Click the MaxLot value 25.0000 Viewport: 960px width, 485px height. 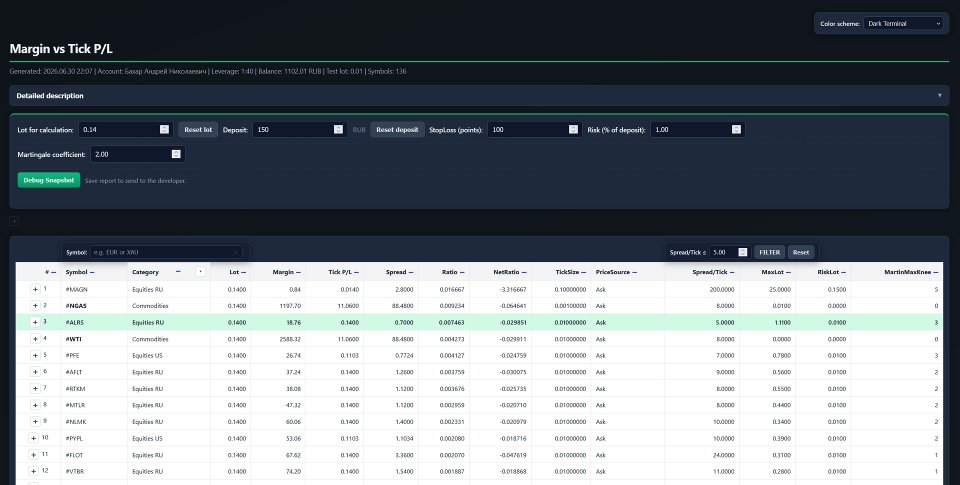pyautogui.click(x=780, y=289)
